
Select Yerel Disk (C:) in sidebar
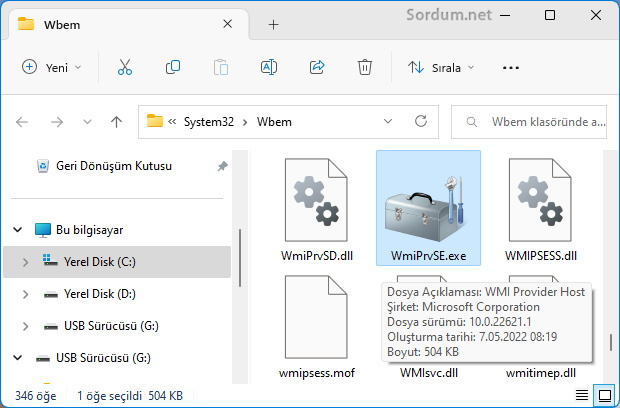[117, 262]
